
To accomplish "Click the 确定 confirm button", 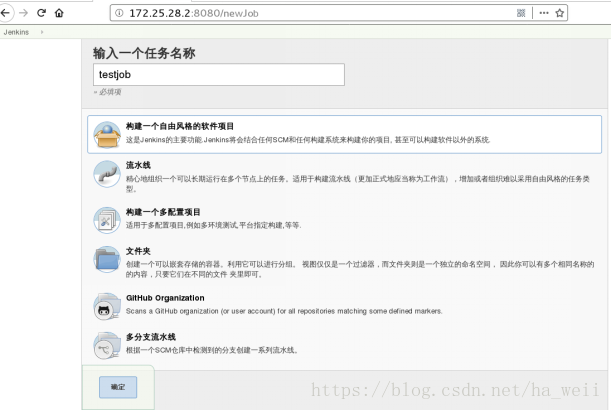I will point(118,387).
